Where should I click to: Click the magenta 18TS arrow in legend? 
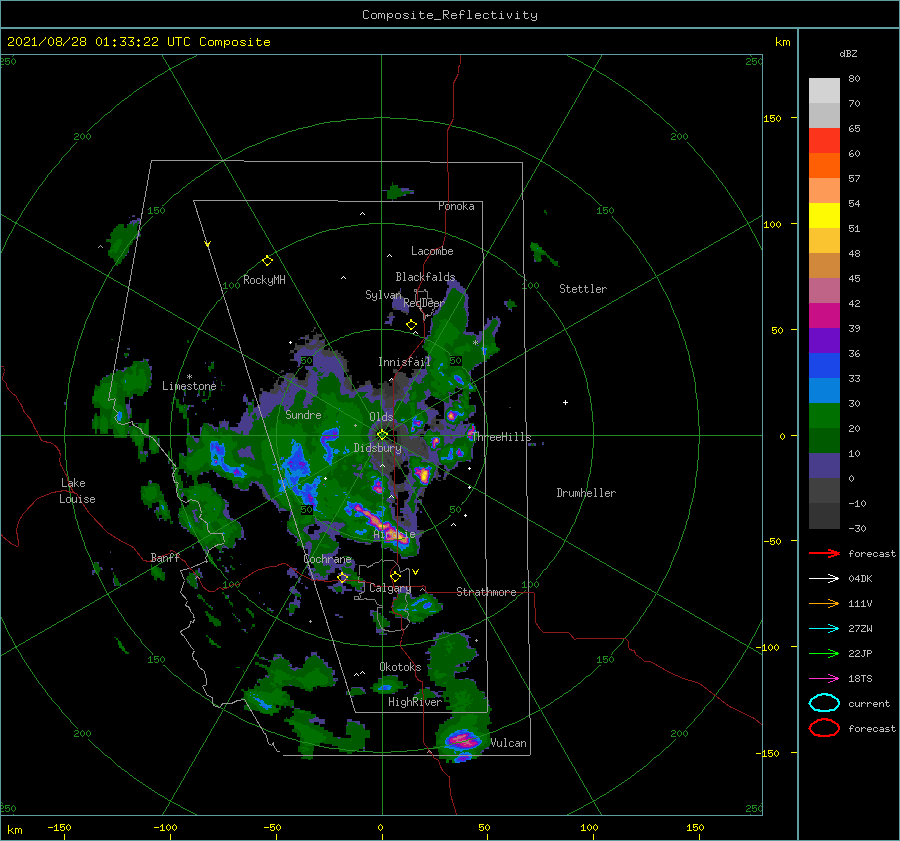coord(824,679)
